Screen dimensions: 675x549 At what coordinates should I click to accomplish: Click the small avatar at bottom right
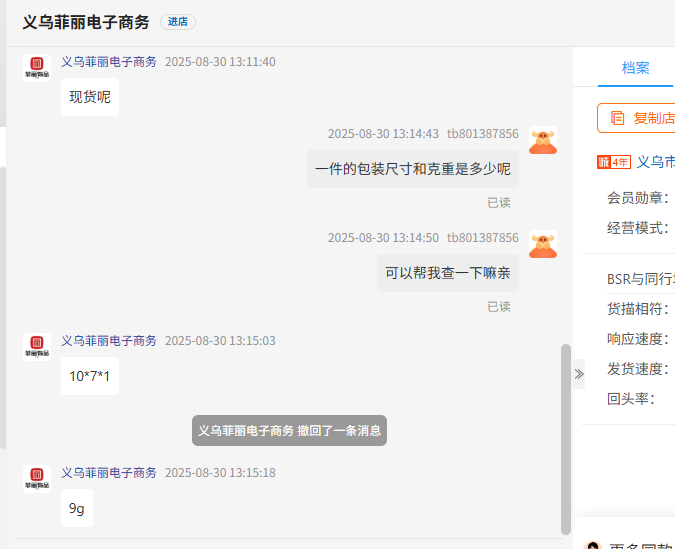[x=593, y=545]
